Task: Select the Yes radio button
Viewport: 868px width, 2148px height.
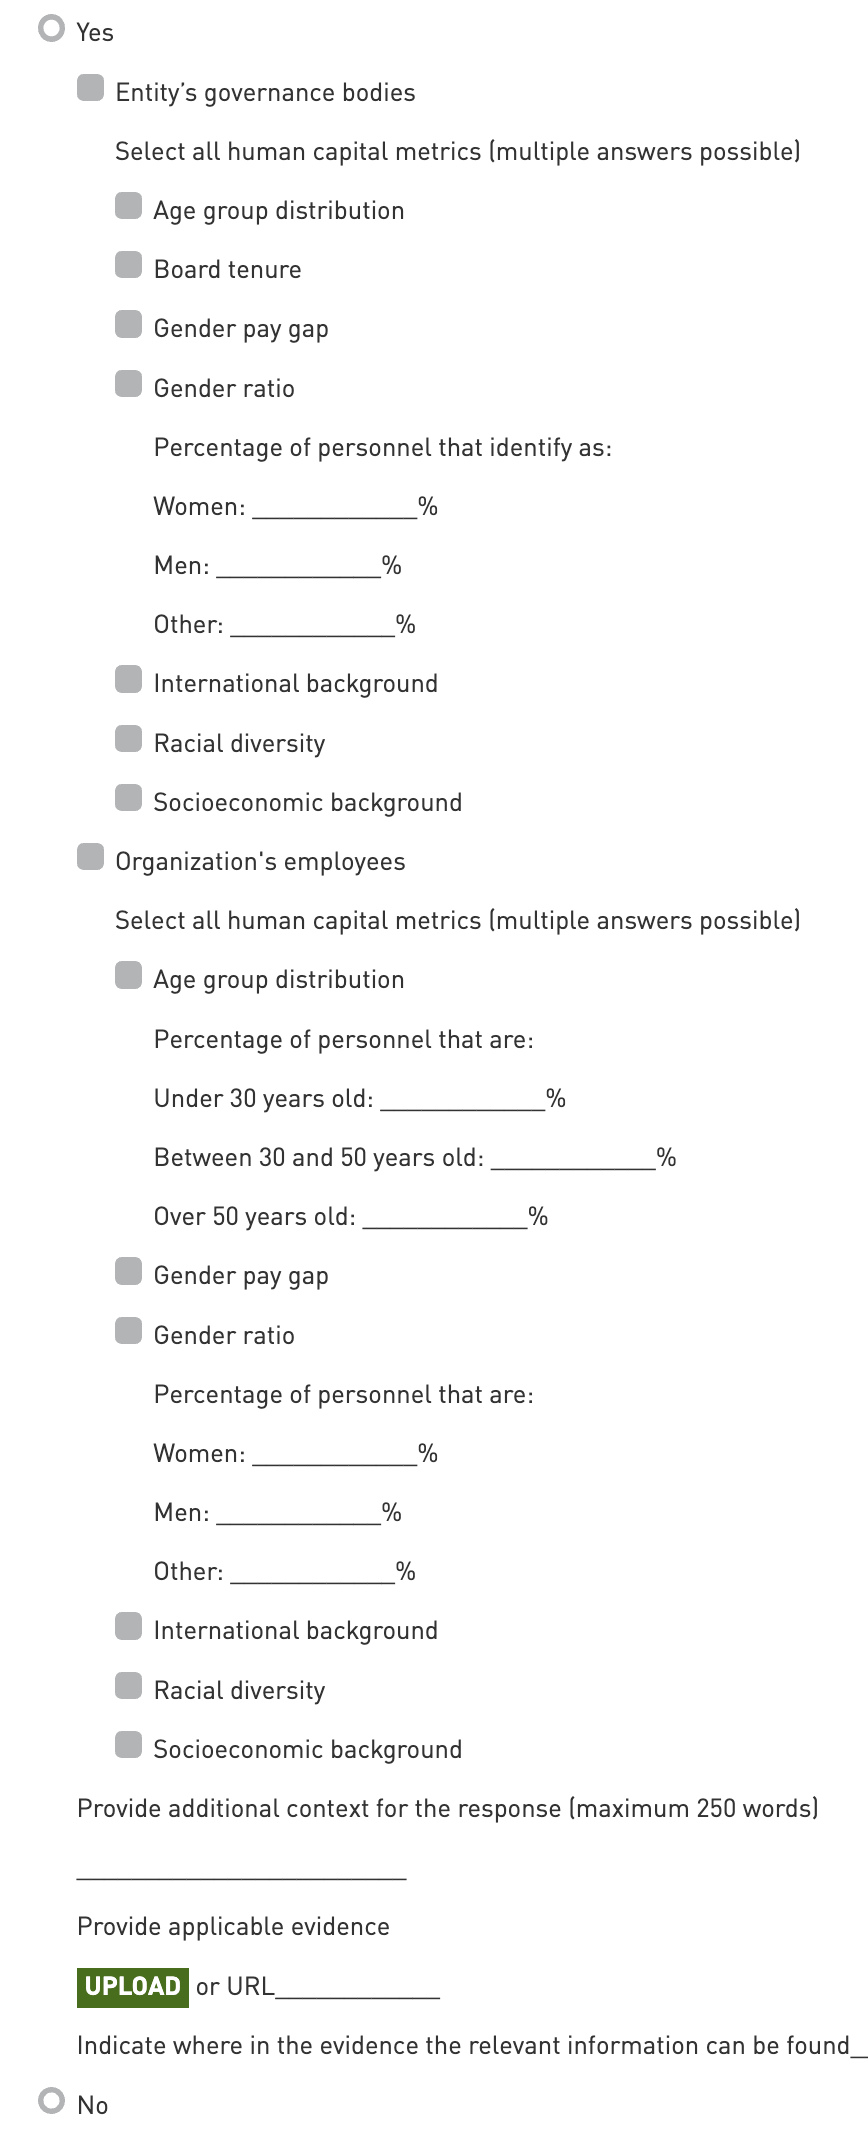Action: [x=51, y=29]
